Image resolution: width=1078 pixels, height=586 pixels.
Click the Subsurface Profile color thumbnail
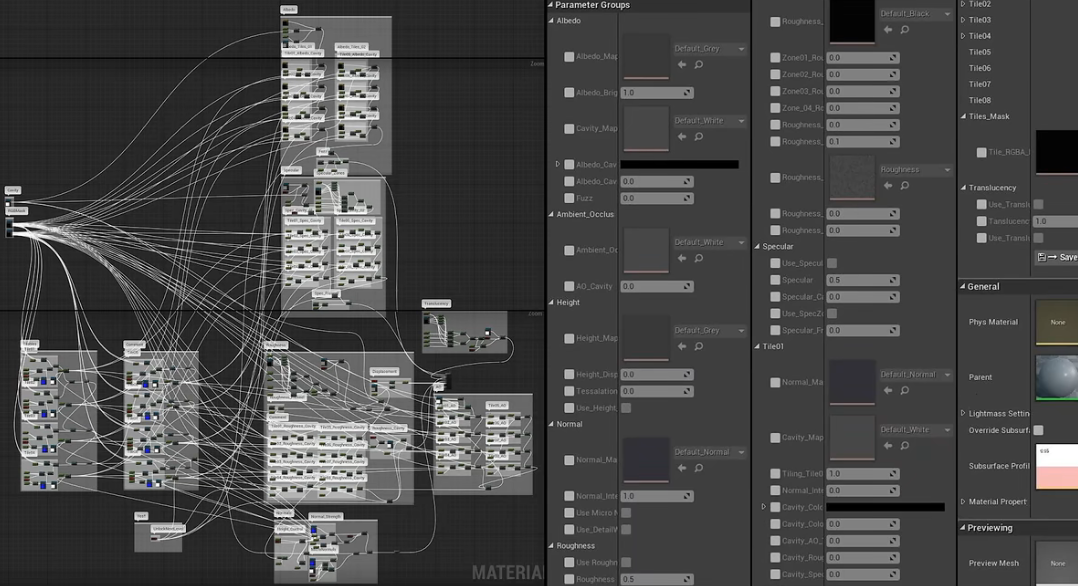[1057, 467]
